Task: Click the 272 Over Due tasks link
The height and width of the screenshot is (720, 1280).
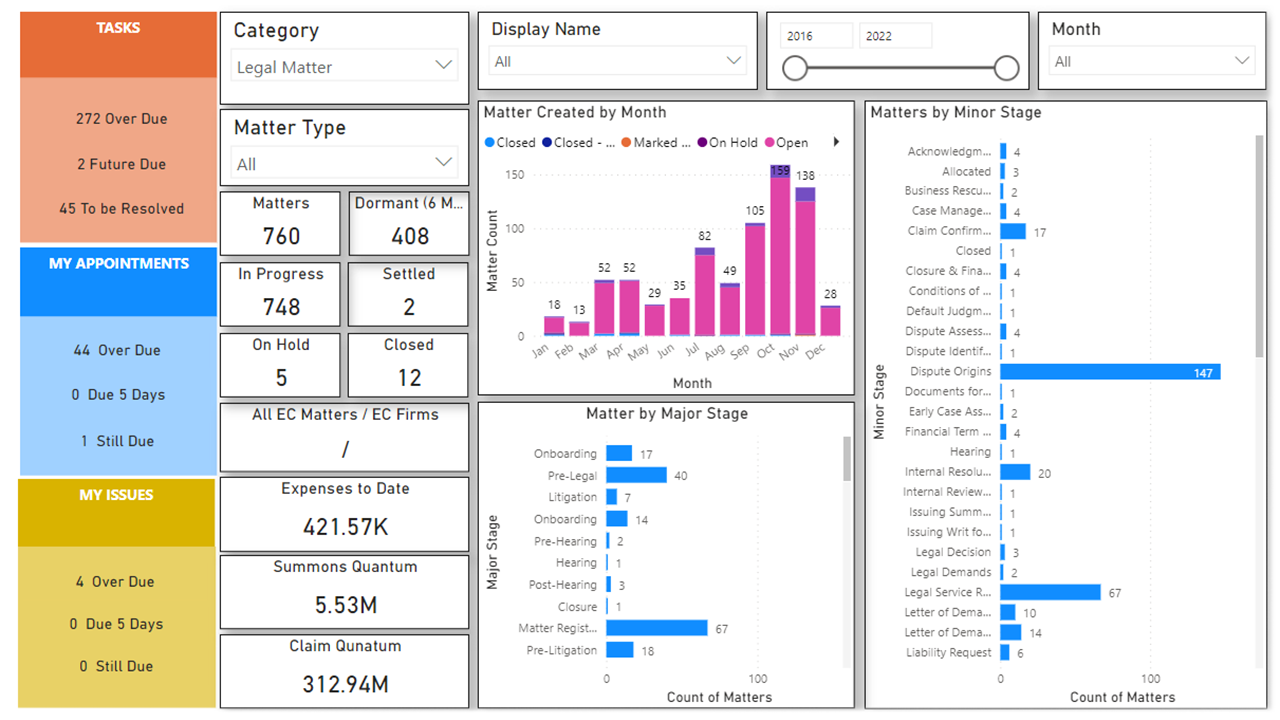Action: pyautogui.click(x=122, y=119)
